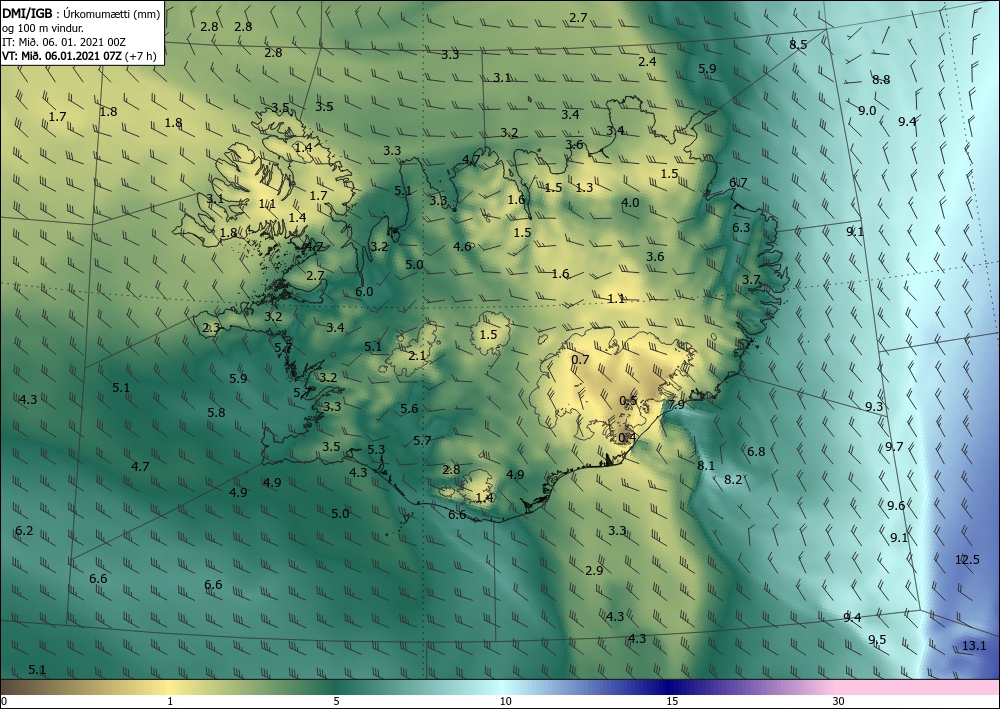The height and width of the screenshot is (709, 1000).
Task: Click the 4.6 value on the map
Action: tap(462, 247)
